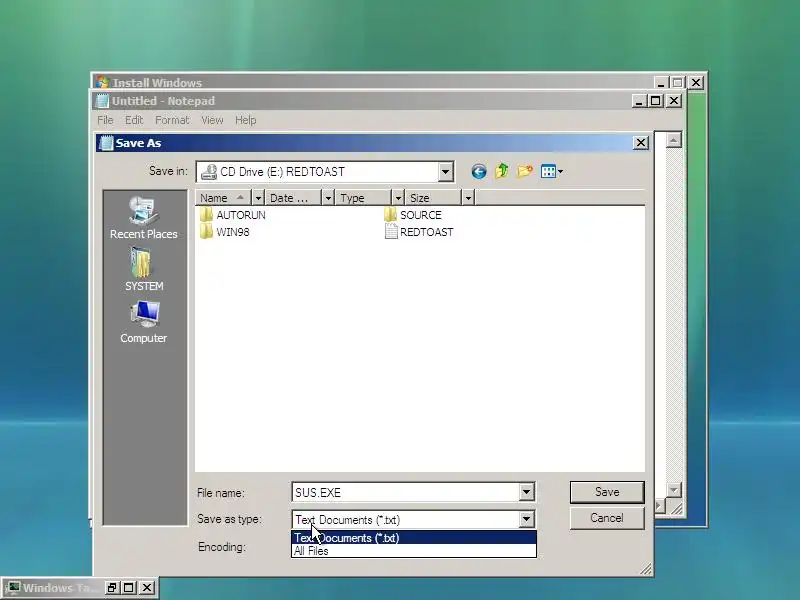Screen dimensions: 800x600
Task: Open the Views menu icon
Action: 552,171
